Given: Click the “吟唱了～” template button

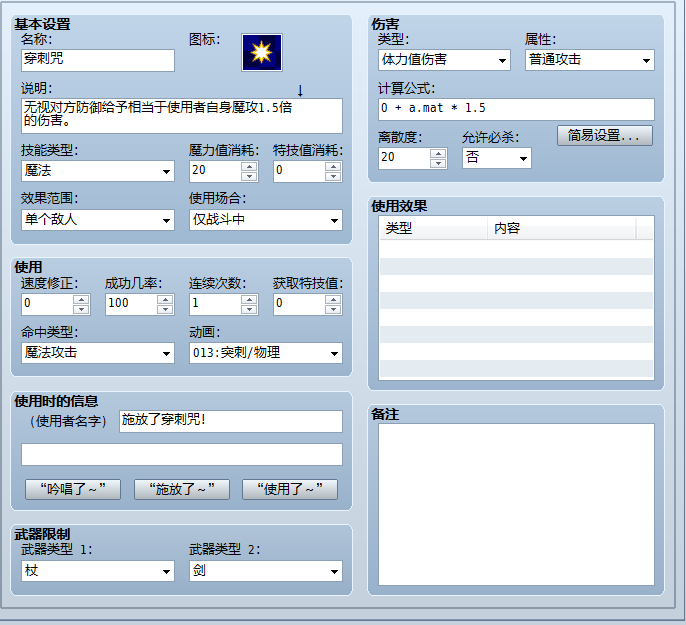Looking at the screenshot, I should tap(73, 489).
